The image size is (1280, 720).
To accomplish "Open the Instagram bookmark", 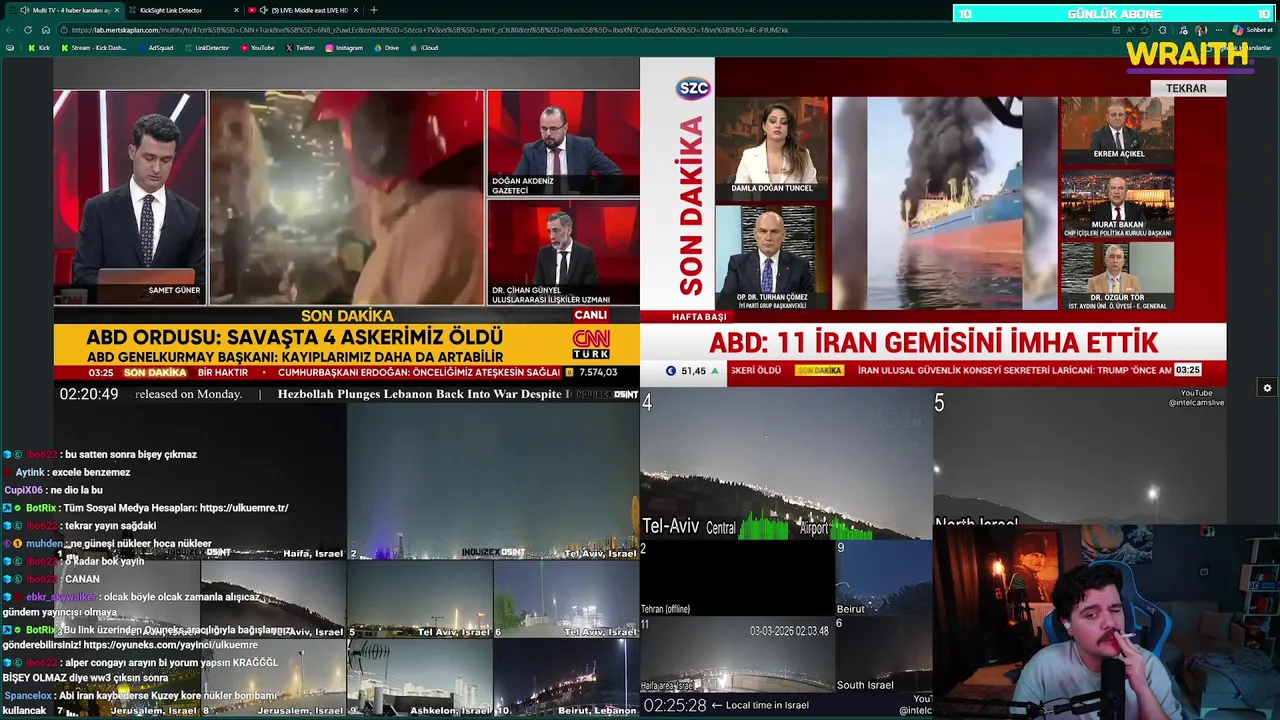I will [x=344, y=48].
